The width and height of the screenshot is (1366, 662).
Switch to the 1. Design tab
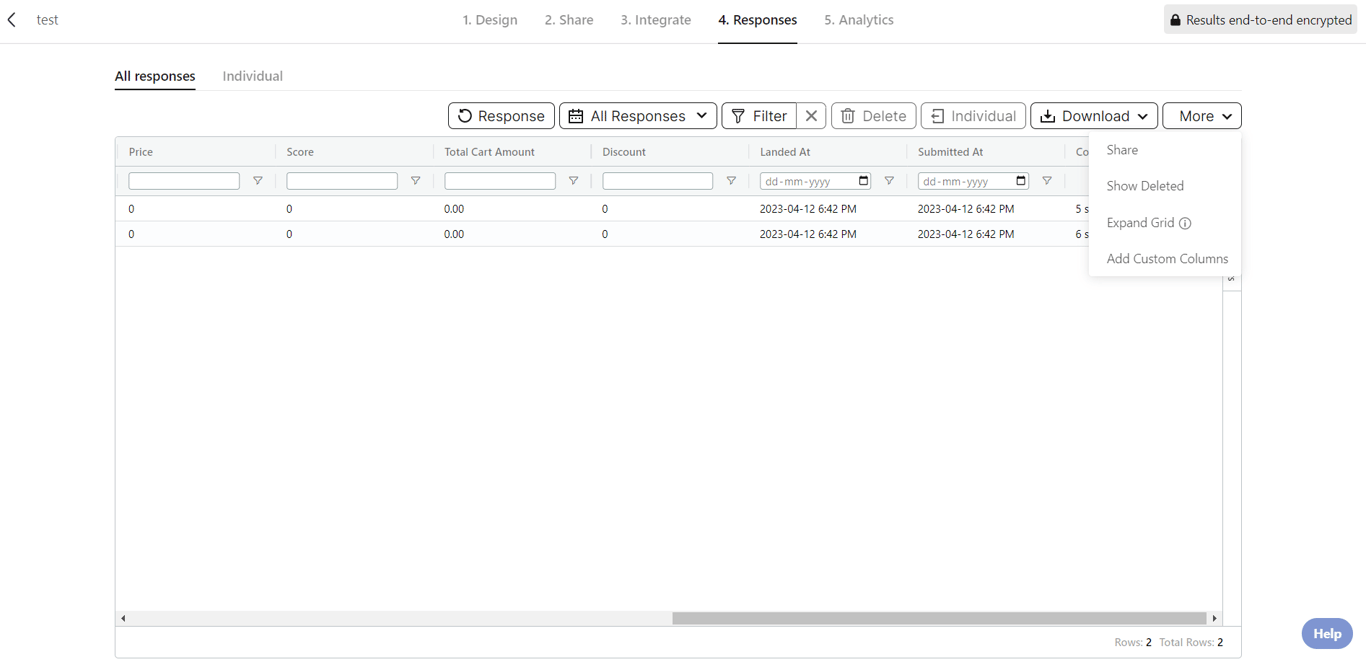[490, 20]
